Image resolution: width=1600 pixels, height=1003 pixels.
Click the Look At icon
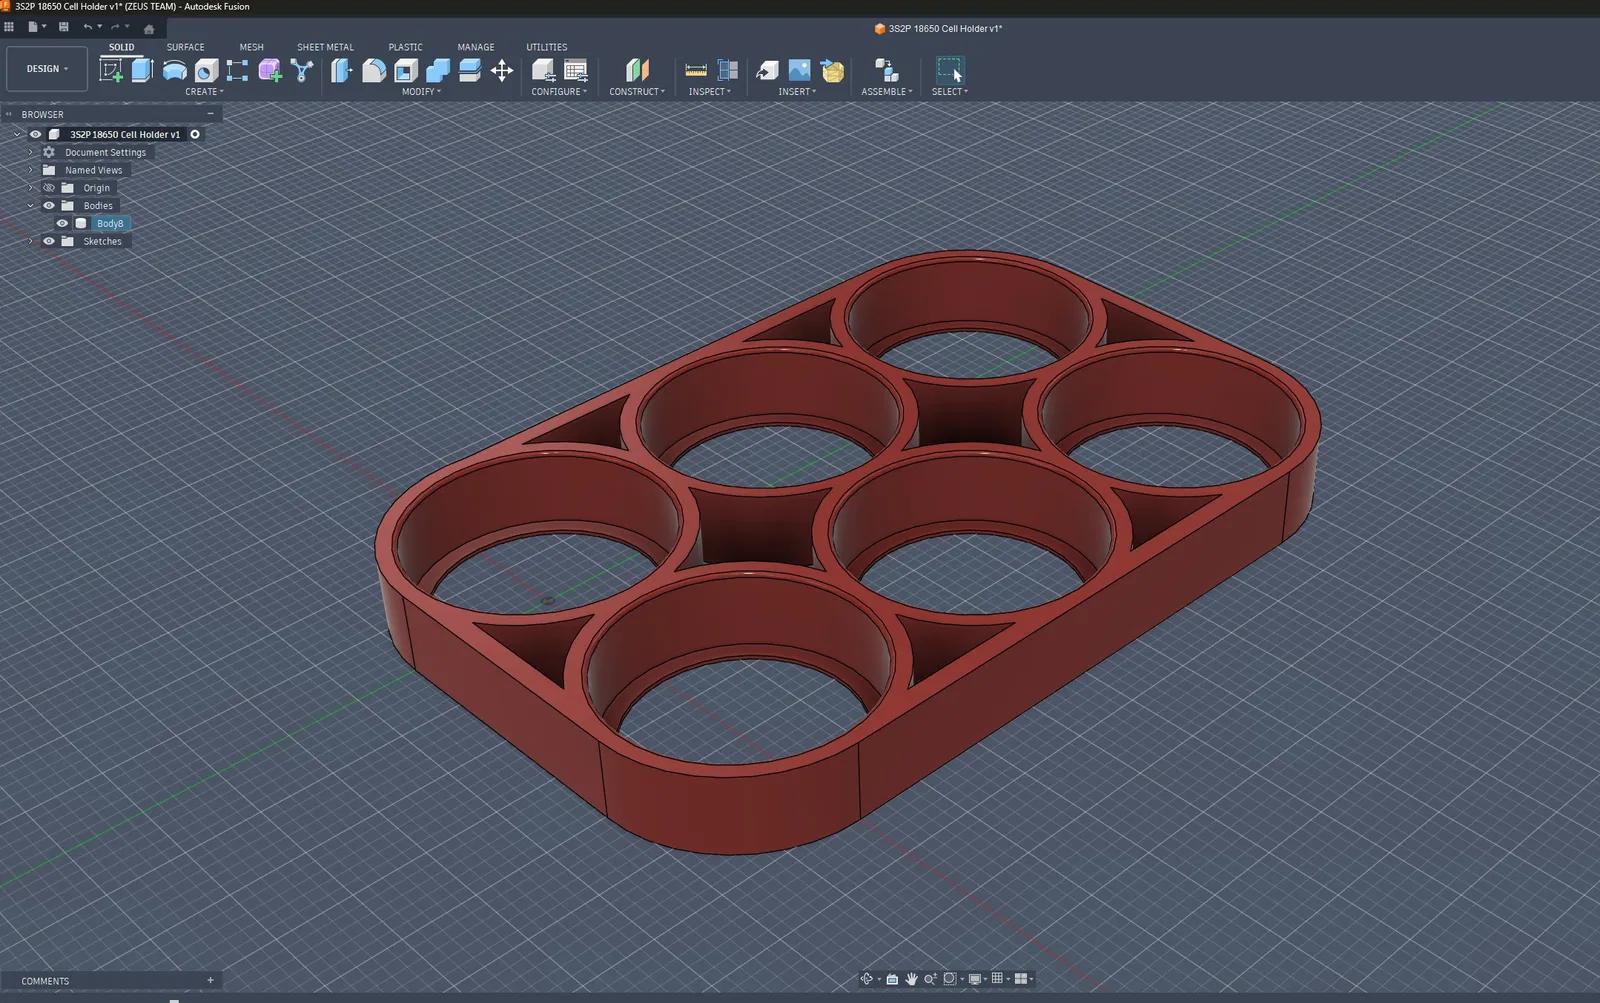coord(892,979)
